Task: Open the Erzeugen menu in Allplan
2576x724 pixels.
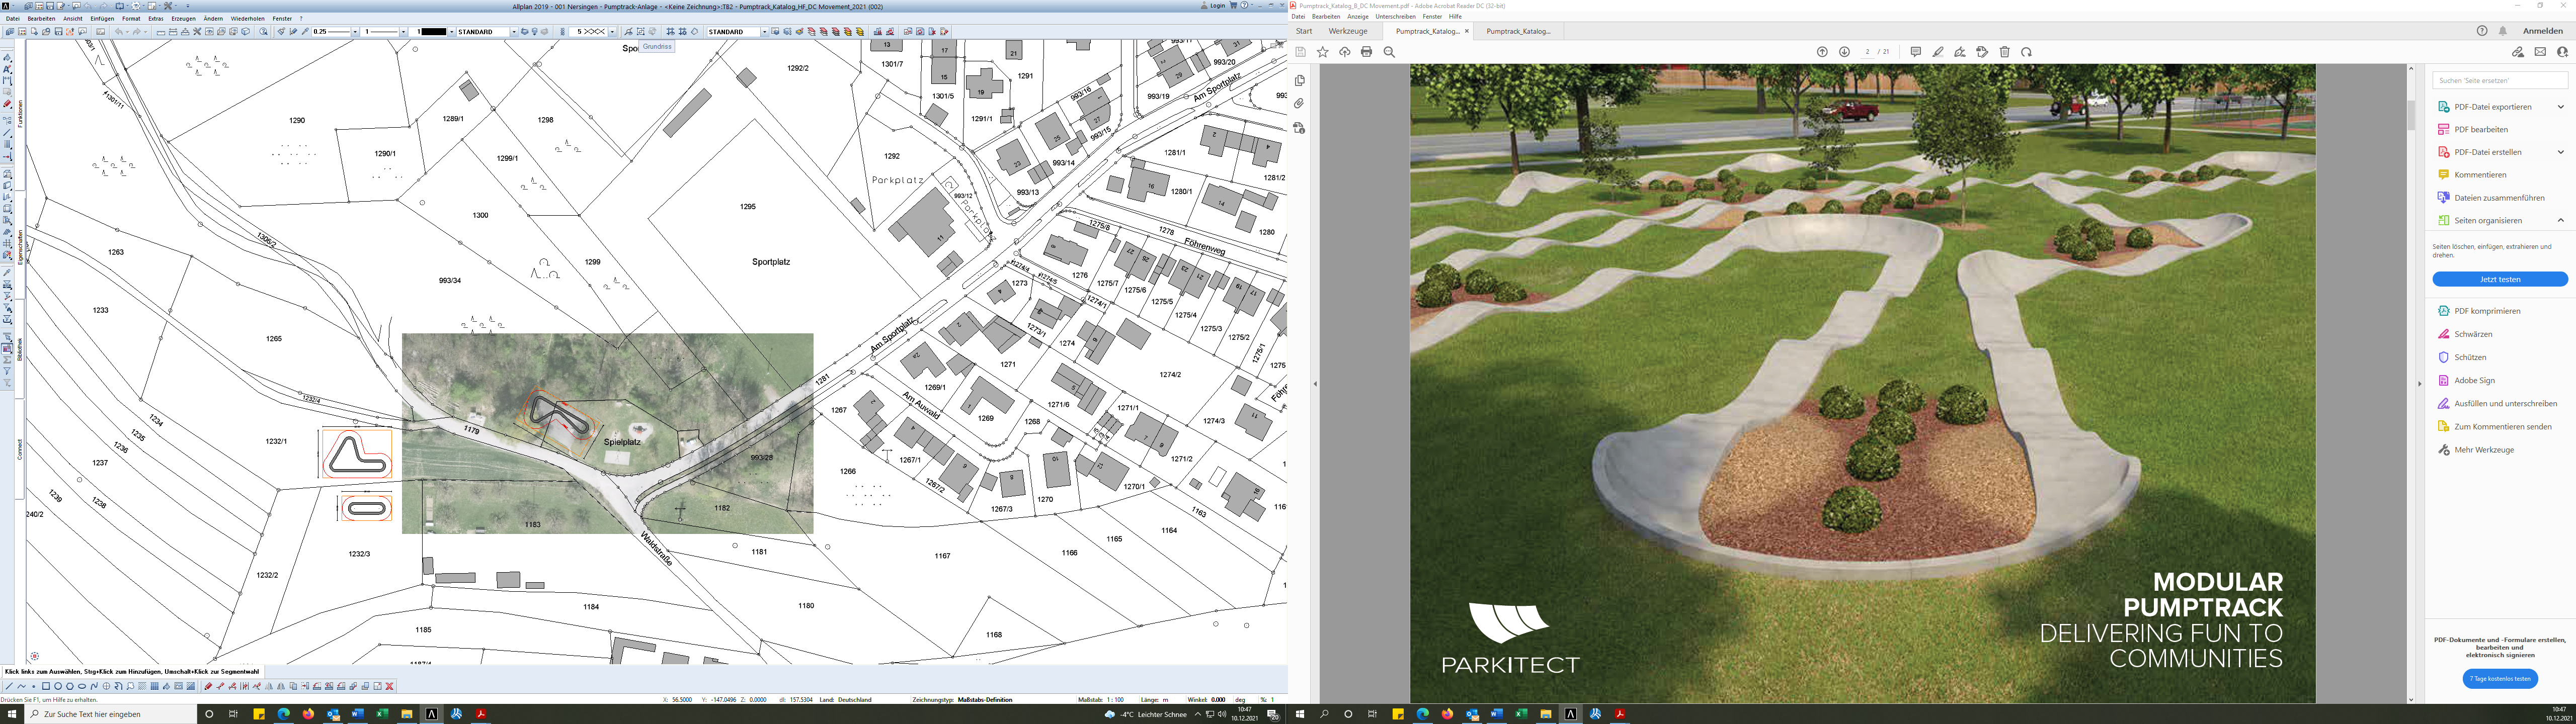Action: (x=183, y=18)
